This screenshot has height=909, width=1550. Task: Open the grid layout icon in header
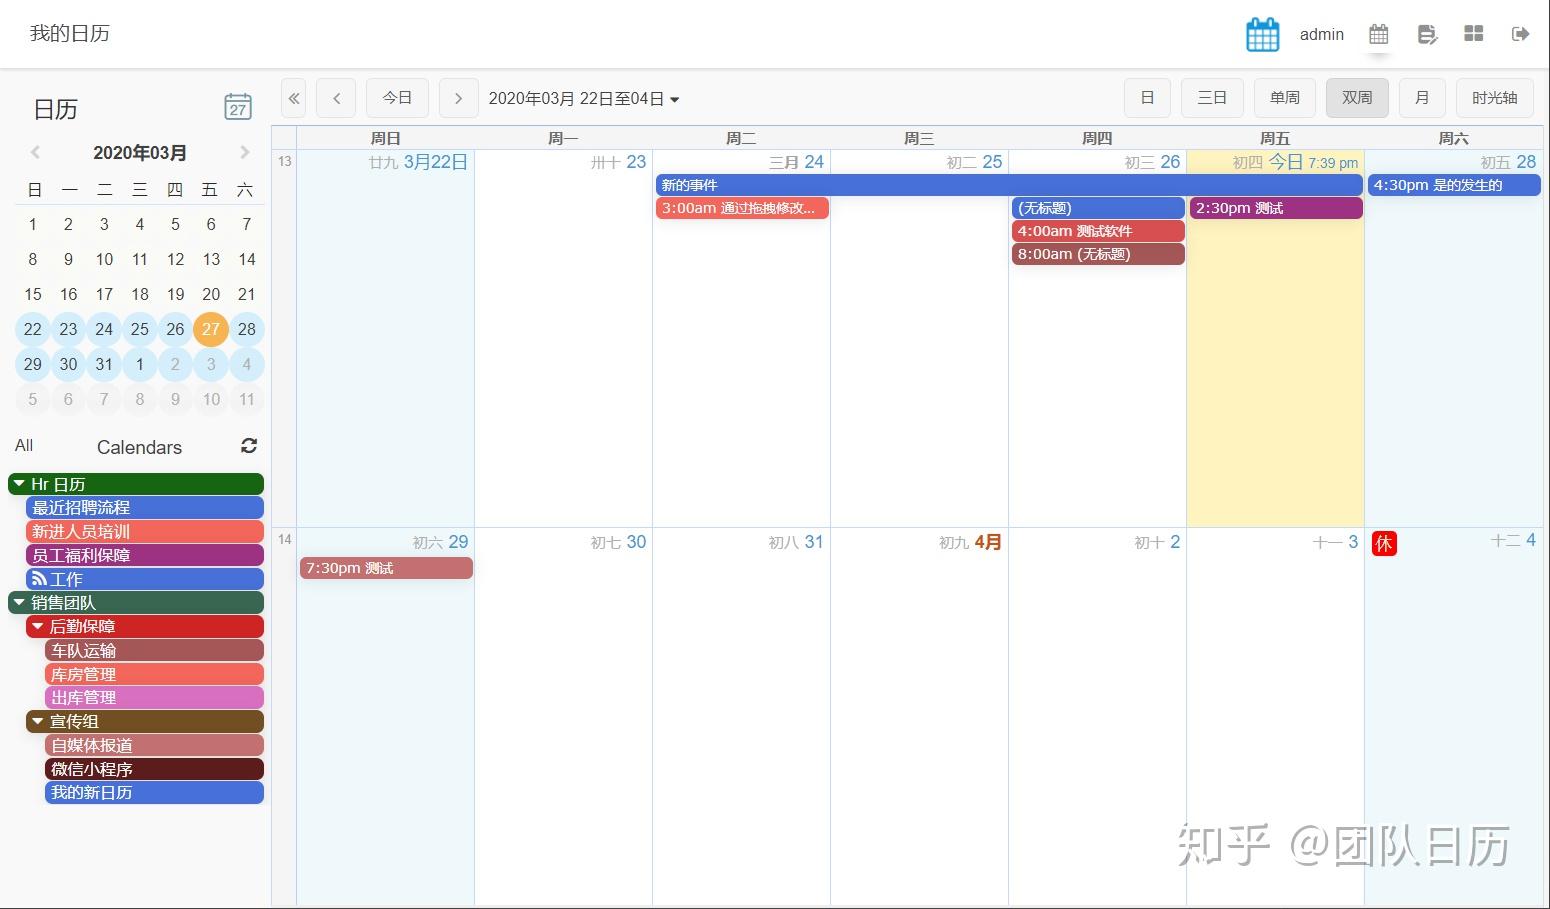coord(1473,34)
